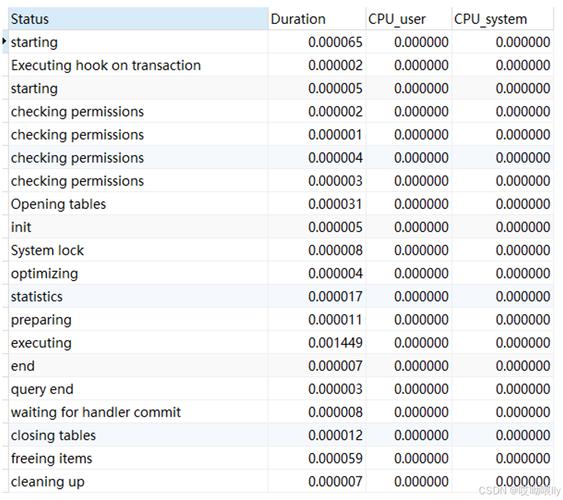Select the 'optimizing' status cell
The image size is (563, 500).
(x=138, y=274)
